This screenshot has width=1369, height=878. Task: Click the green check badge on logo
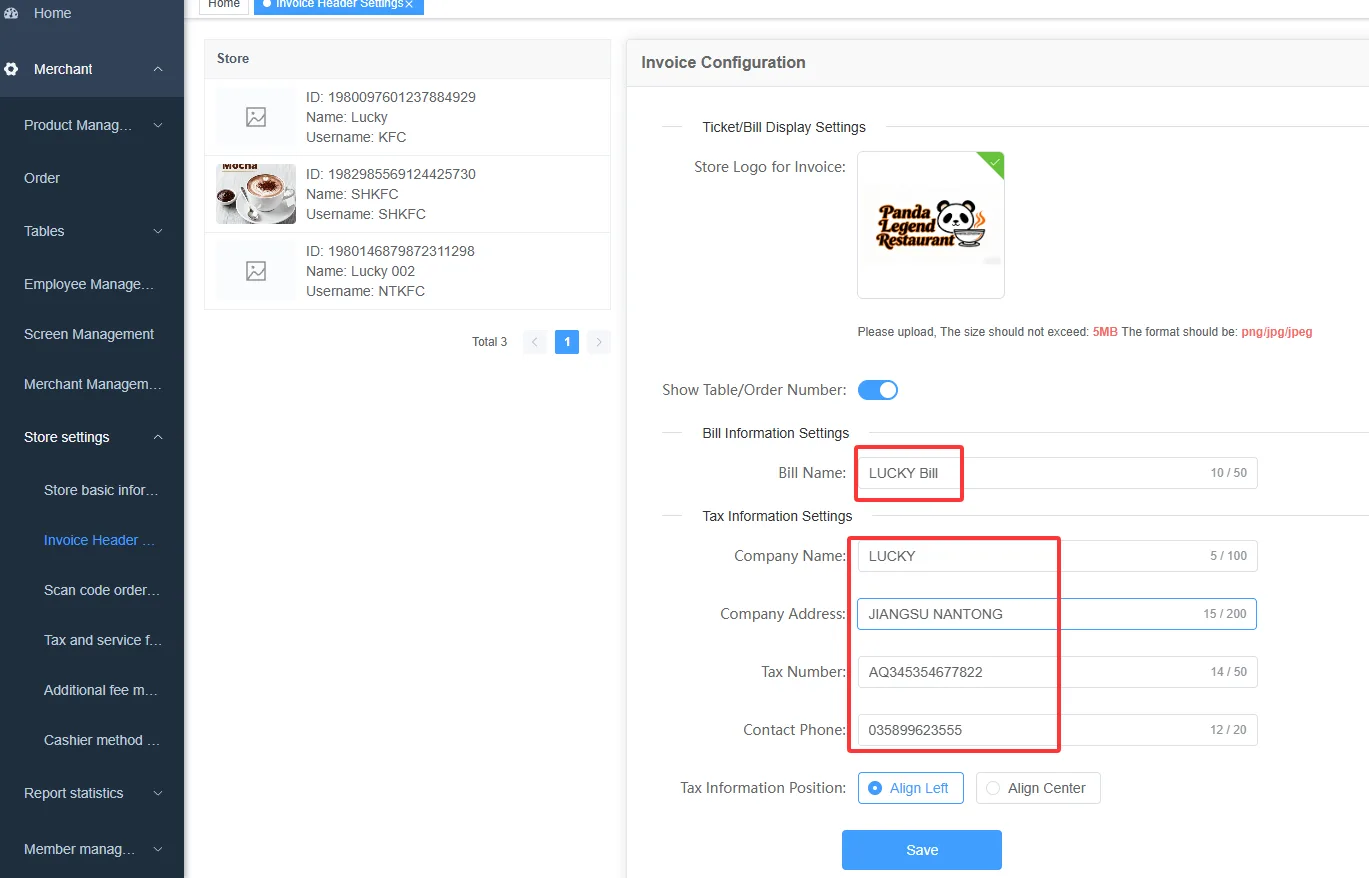[993, 162]
